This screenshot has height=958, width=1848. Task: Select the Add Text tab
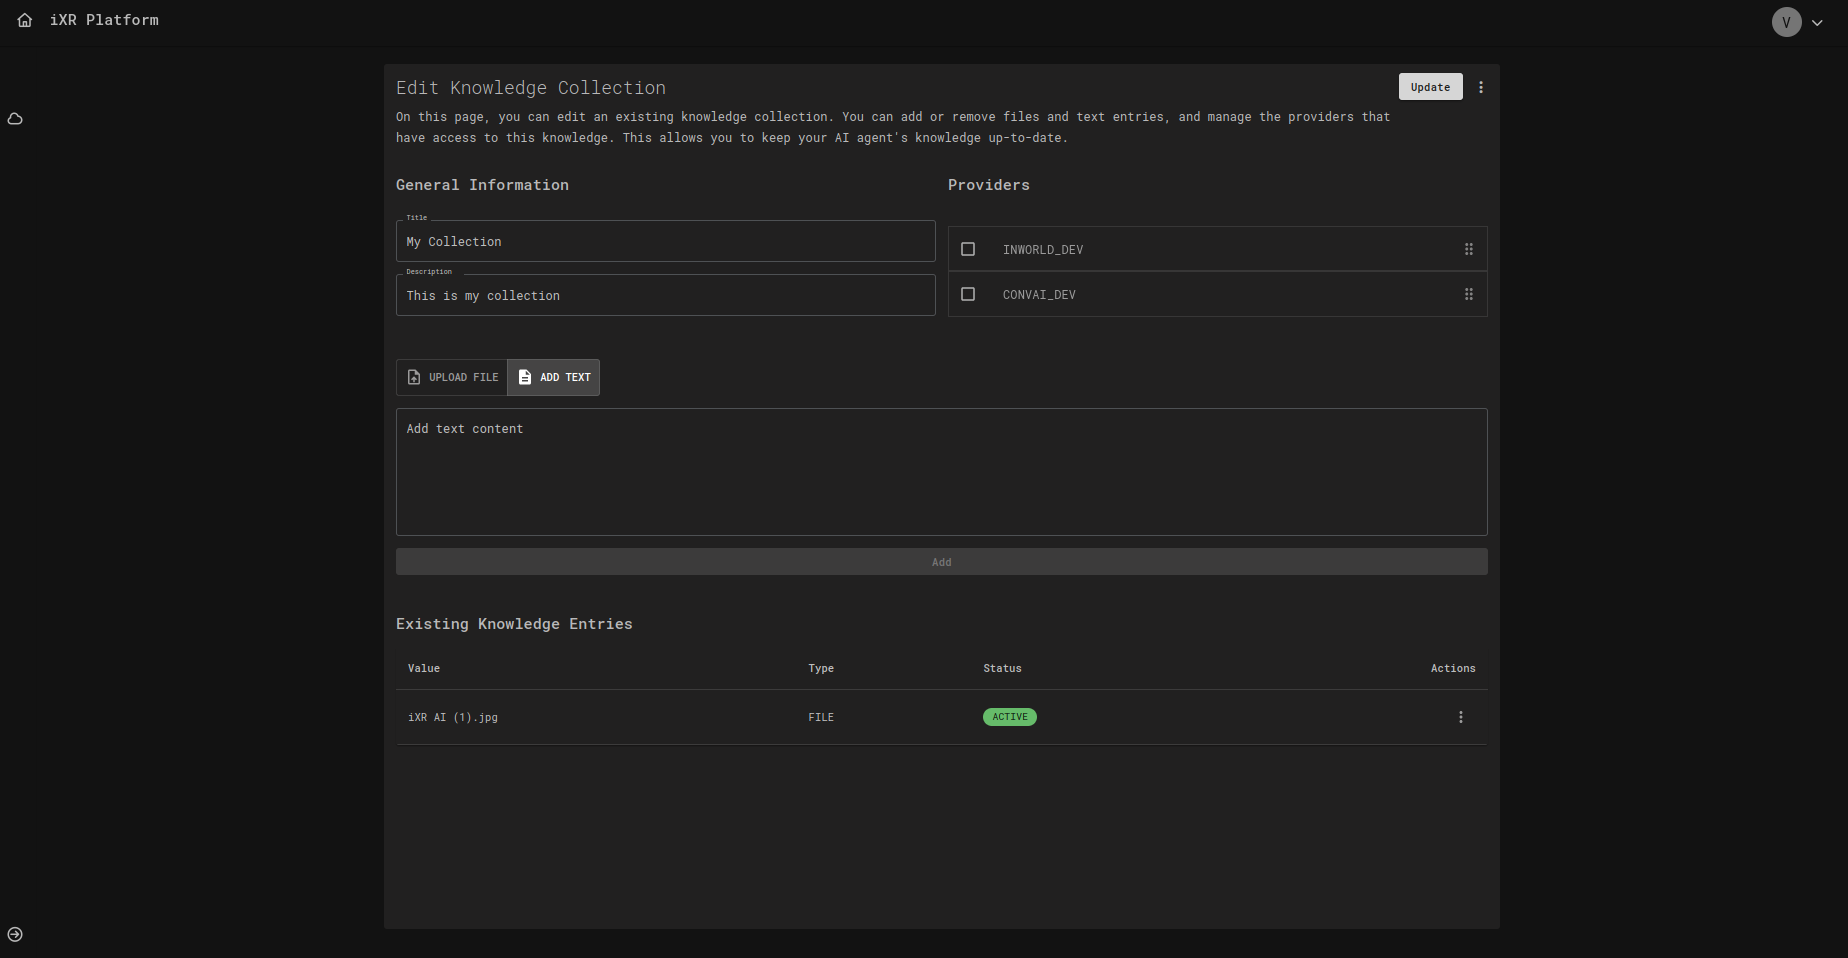click(x=554, y=377)
